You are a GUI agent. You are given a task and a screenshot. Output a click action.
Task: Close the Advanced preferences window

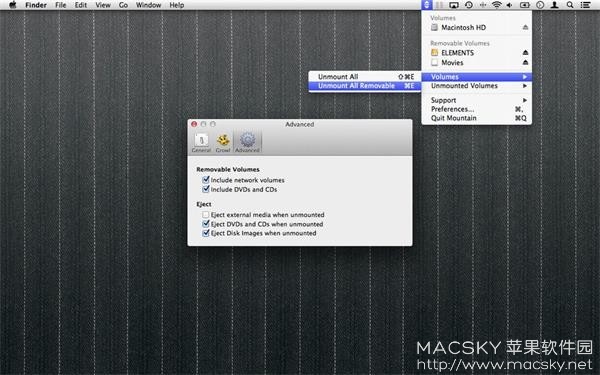194,124
